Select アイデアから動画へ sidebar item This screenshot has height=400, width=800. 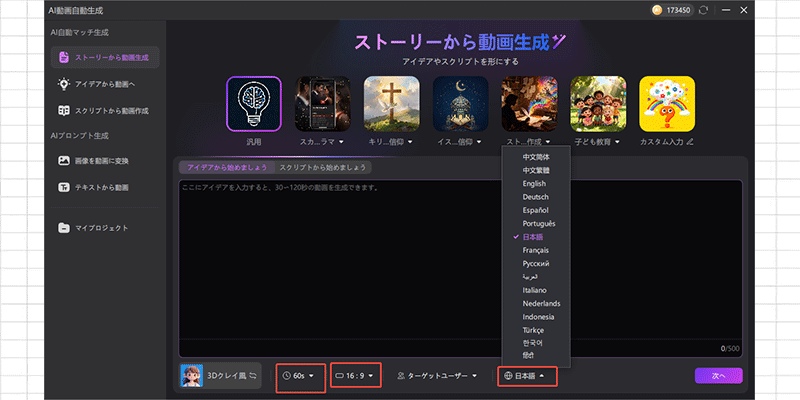click(x=105, y=84)
